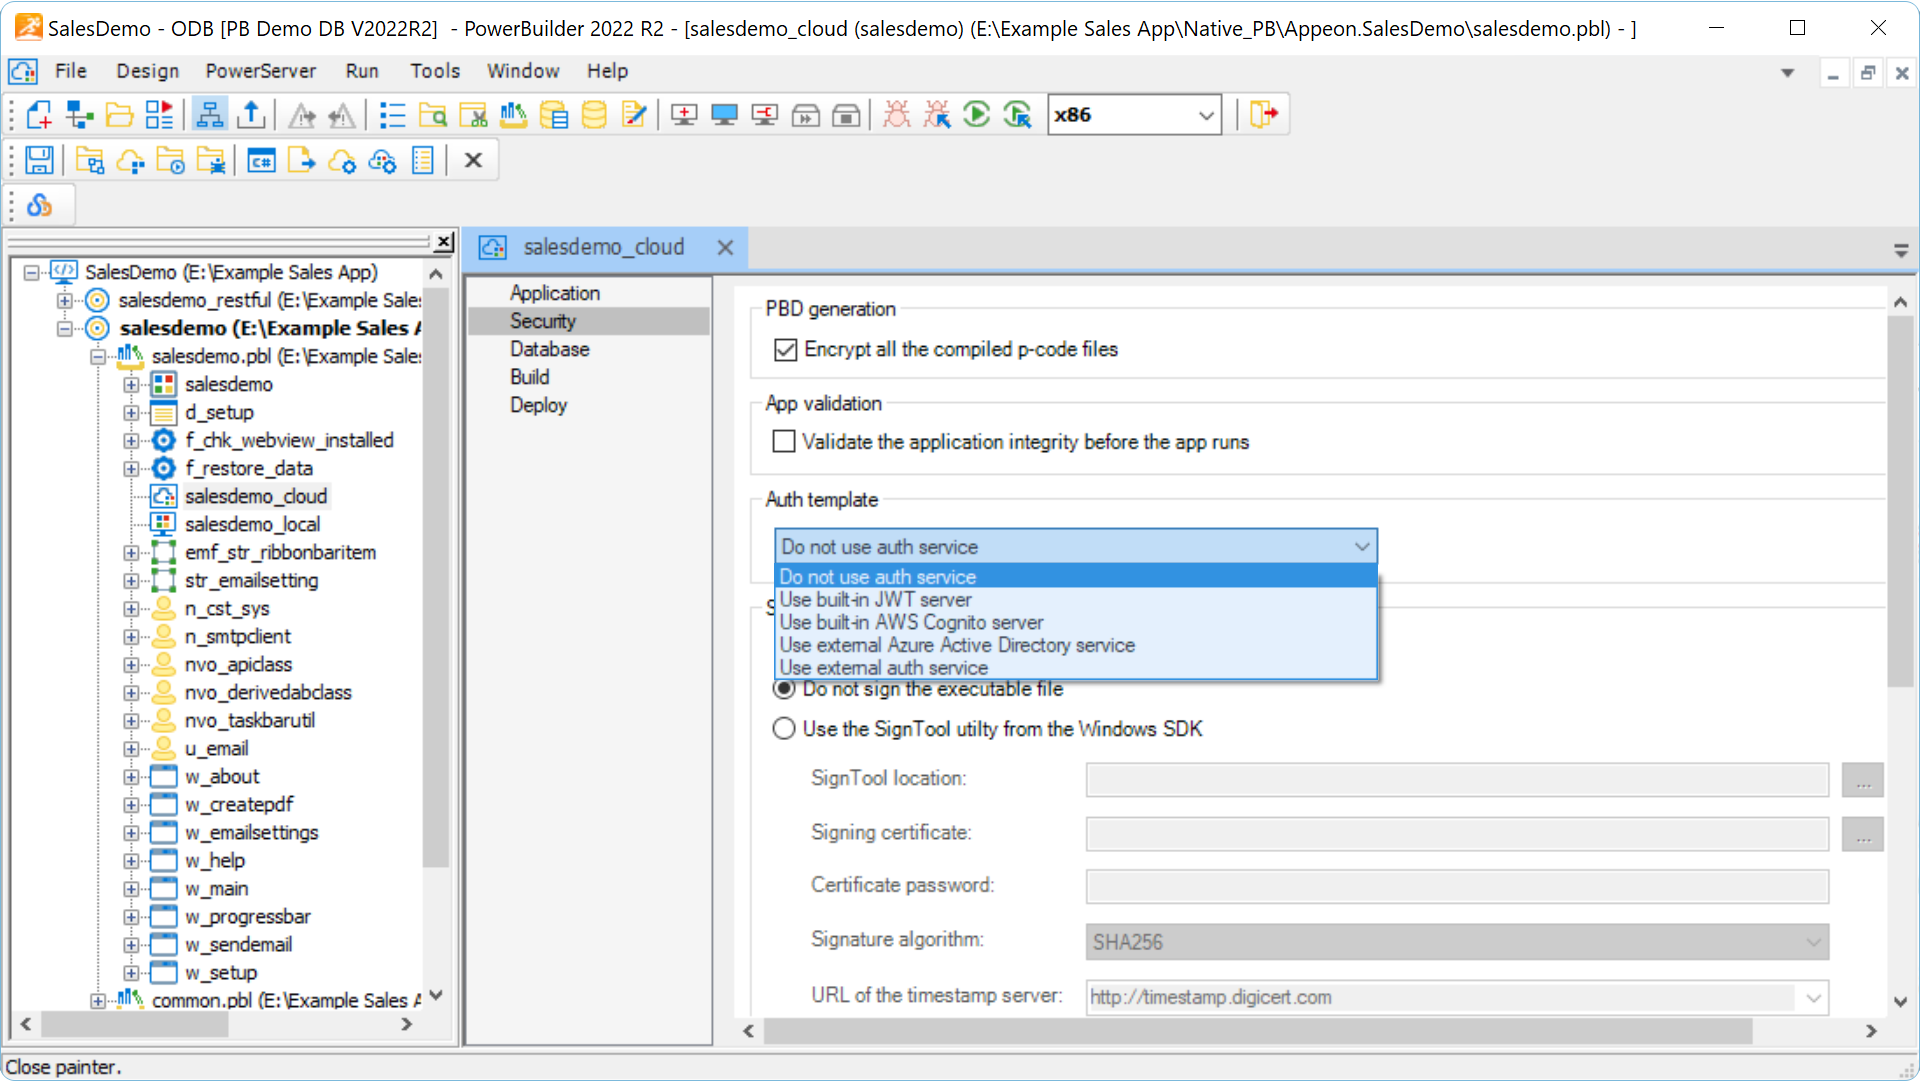Click the New document icon with red plus
This screenshot has height=1081, width=1920.
coord(39,115)
